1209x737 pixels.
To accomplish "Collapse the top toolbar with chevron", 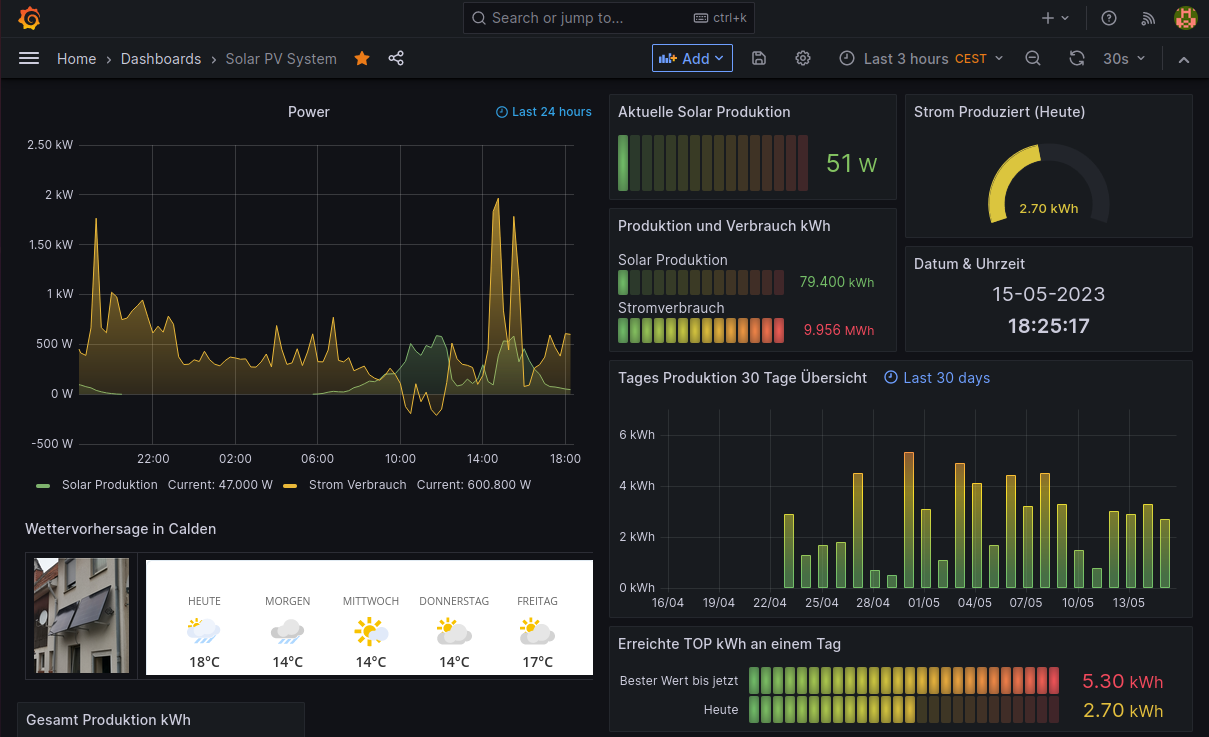I will click(1184, 60).
